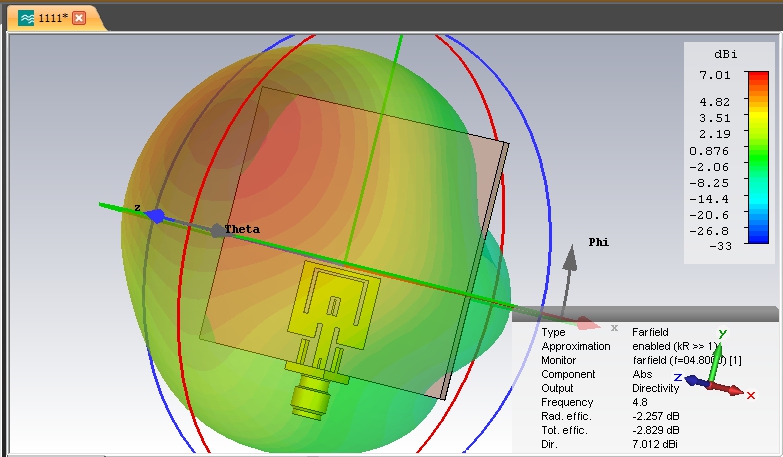Click the dBi unit label above the legend

[726, 53]
